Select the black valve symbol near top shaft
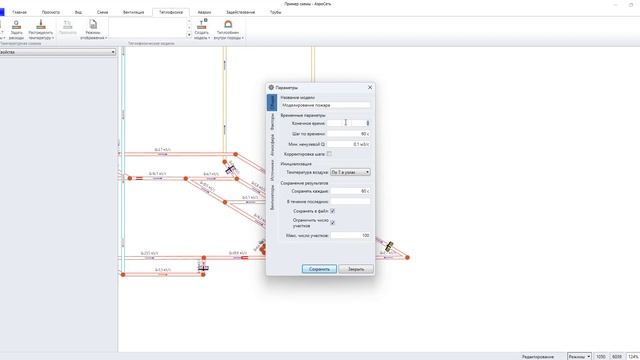 coord(230,168)
